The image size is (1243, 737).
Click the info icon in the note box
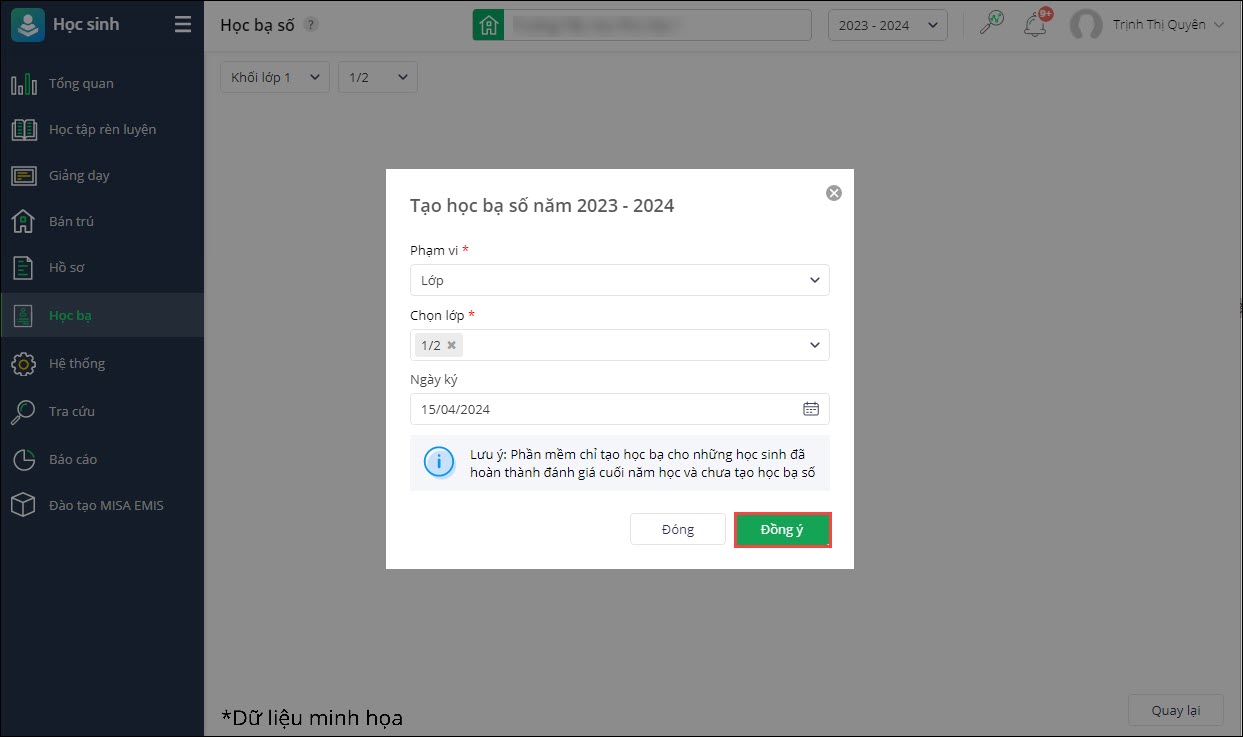(439, 462)
